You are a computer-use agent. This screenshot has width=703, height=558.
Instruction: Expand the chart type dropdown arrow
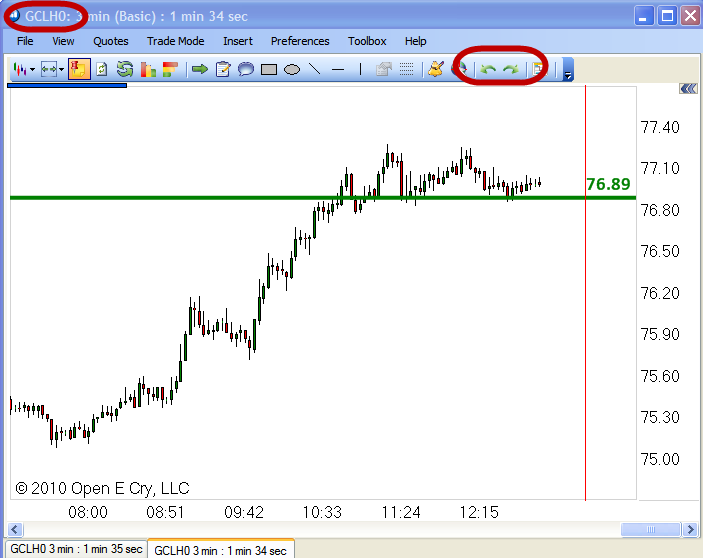point(32,70)
